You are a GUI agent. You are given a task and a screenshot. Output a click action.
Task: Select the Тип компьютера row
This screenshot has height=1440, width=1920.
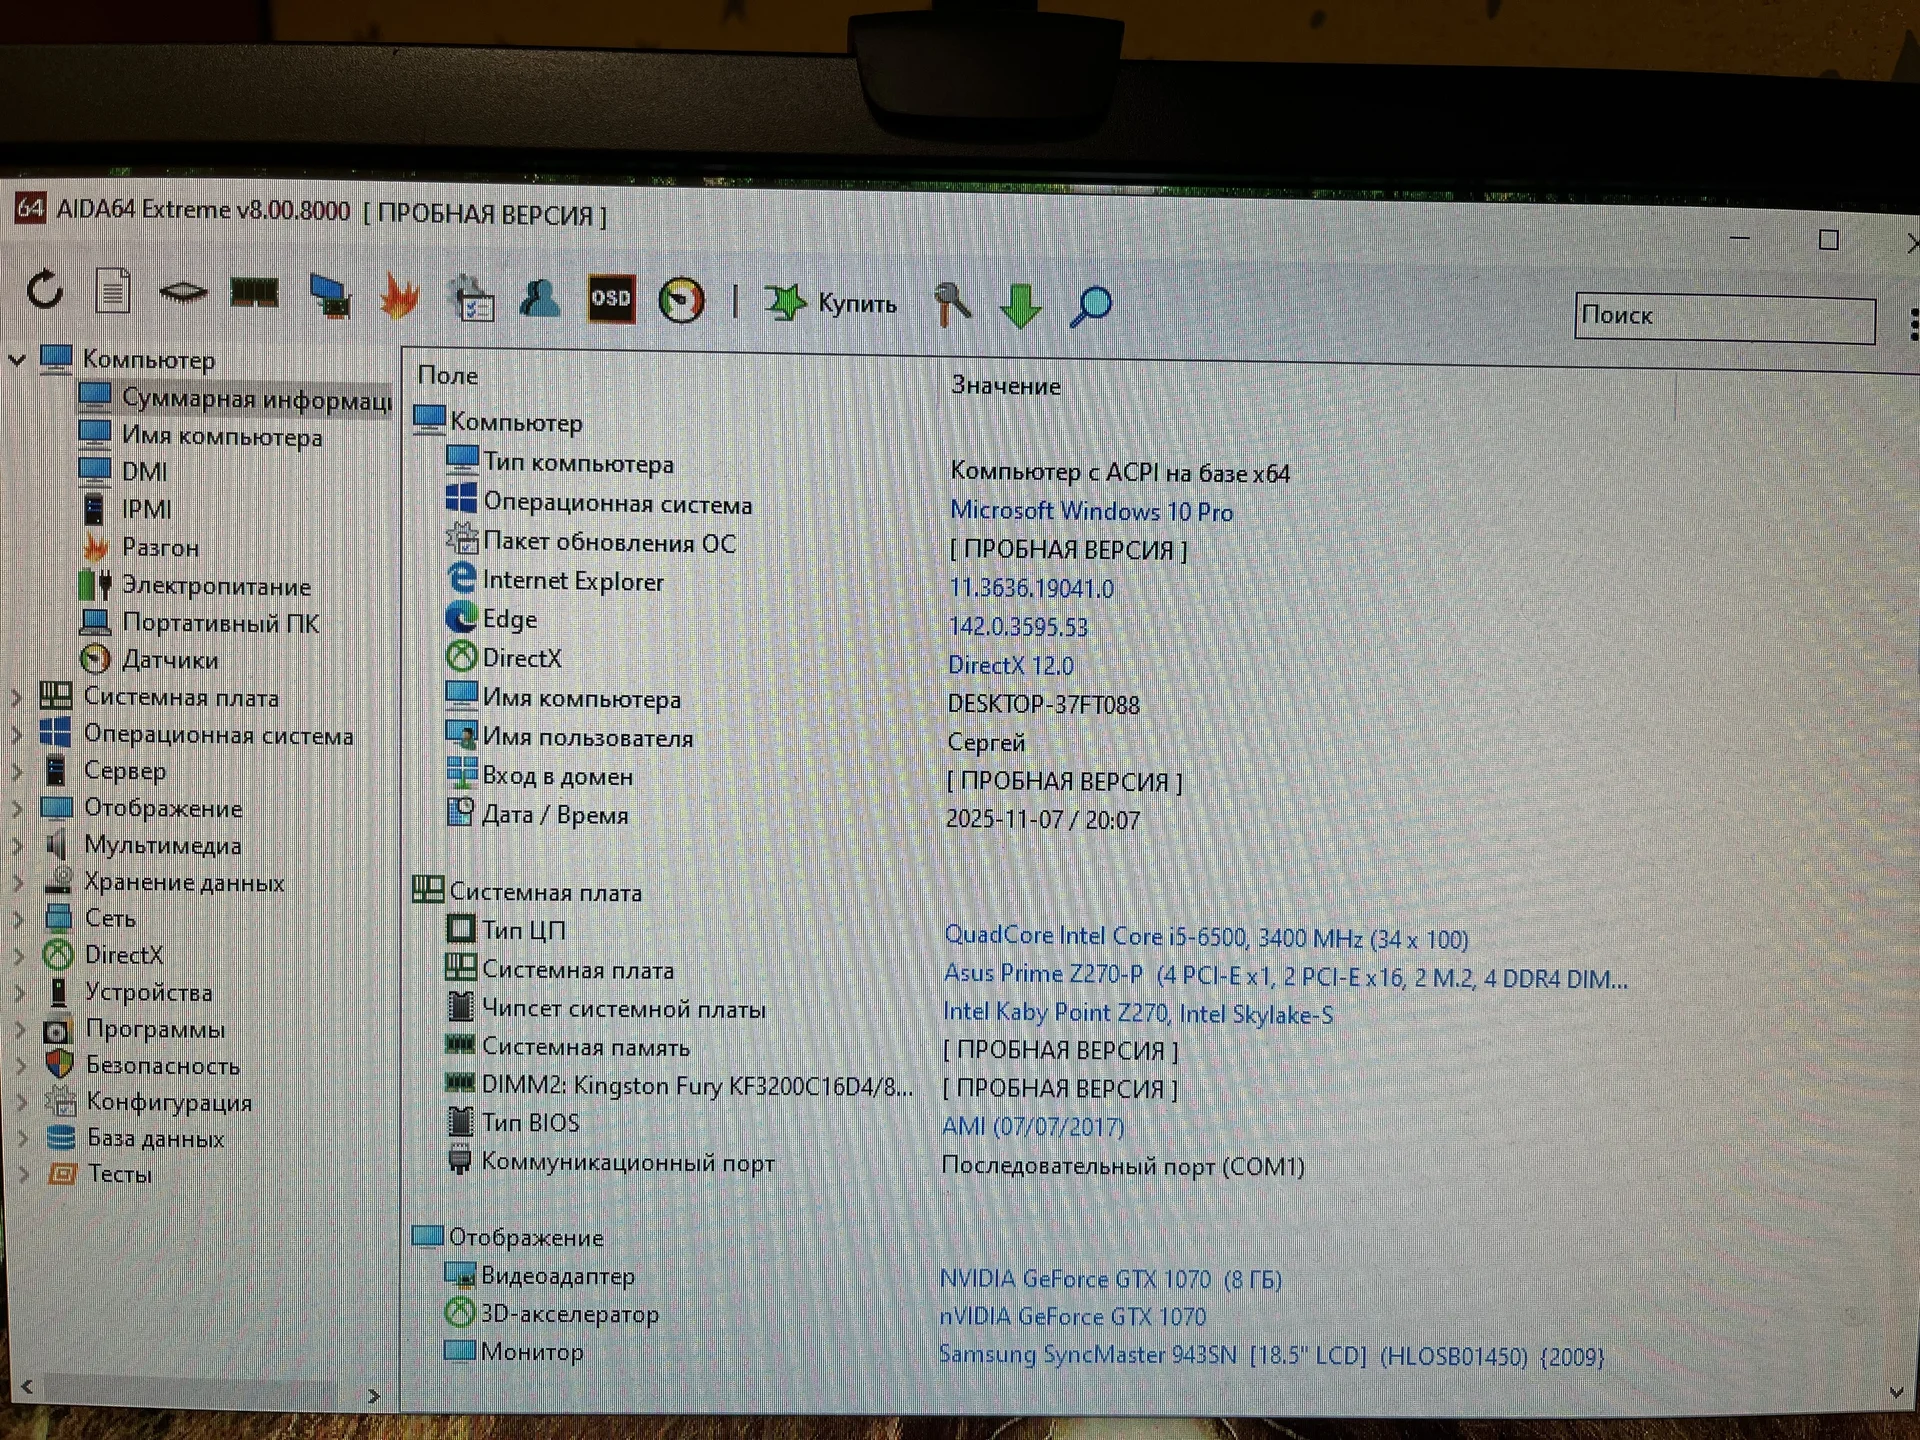point(867,468)
